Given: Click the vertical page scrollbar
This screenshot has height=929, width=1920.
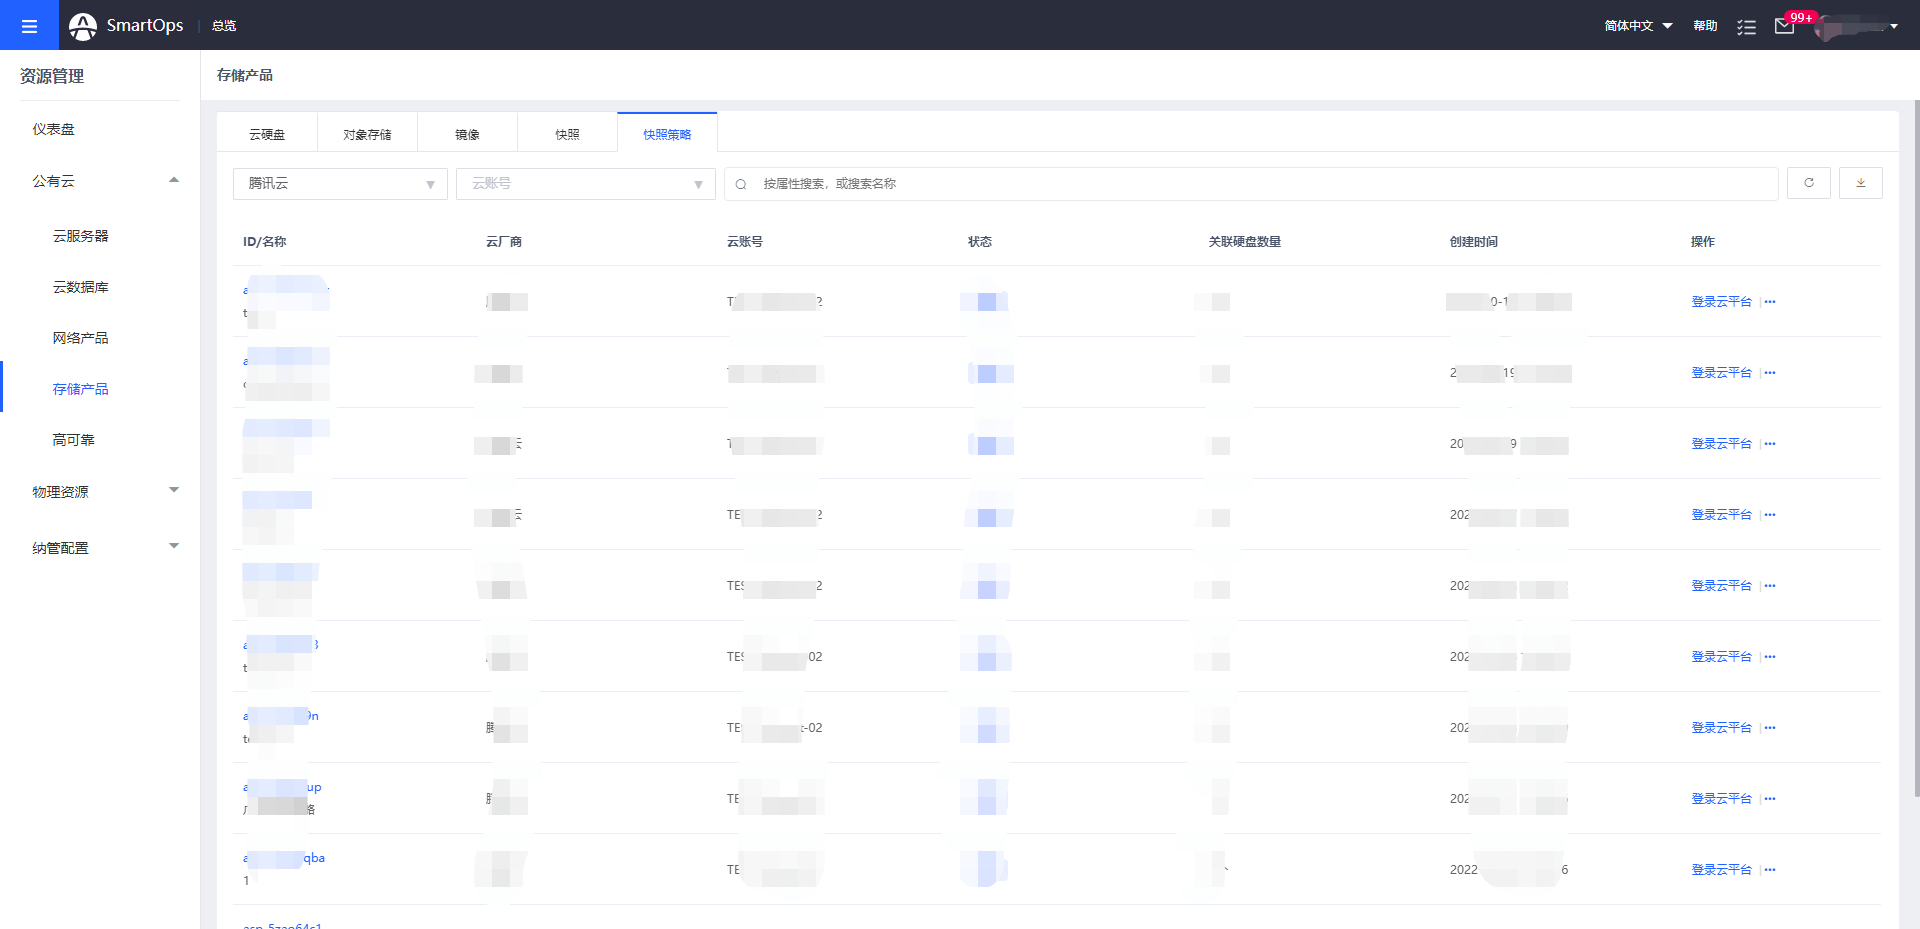Looking at the screenshot, I should point(1916,448).
